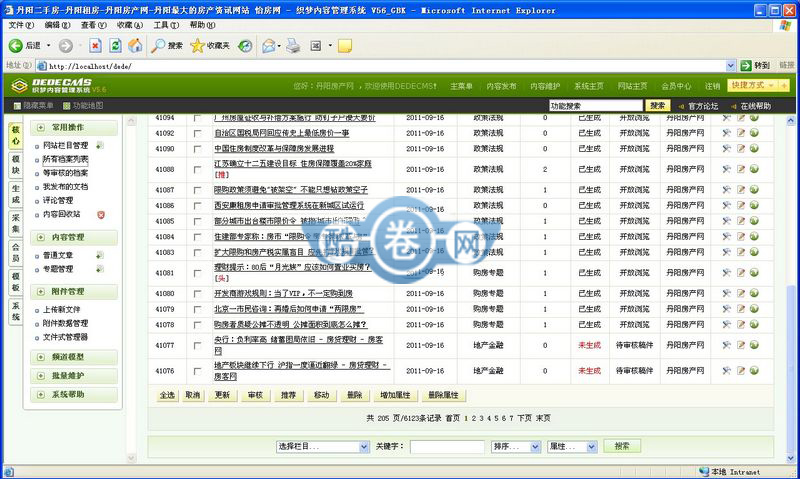The height and width of the screenshot is (479, 800).
Task: Click the 全选 button
Action: [x=167, y=395]
